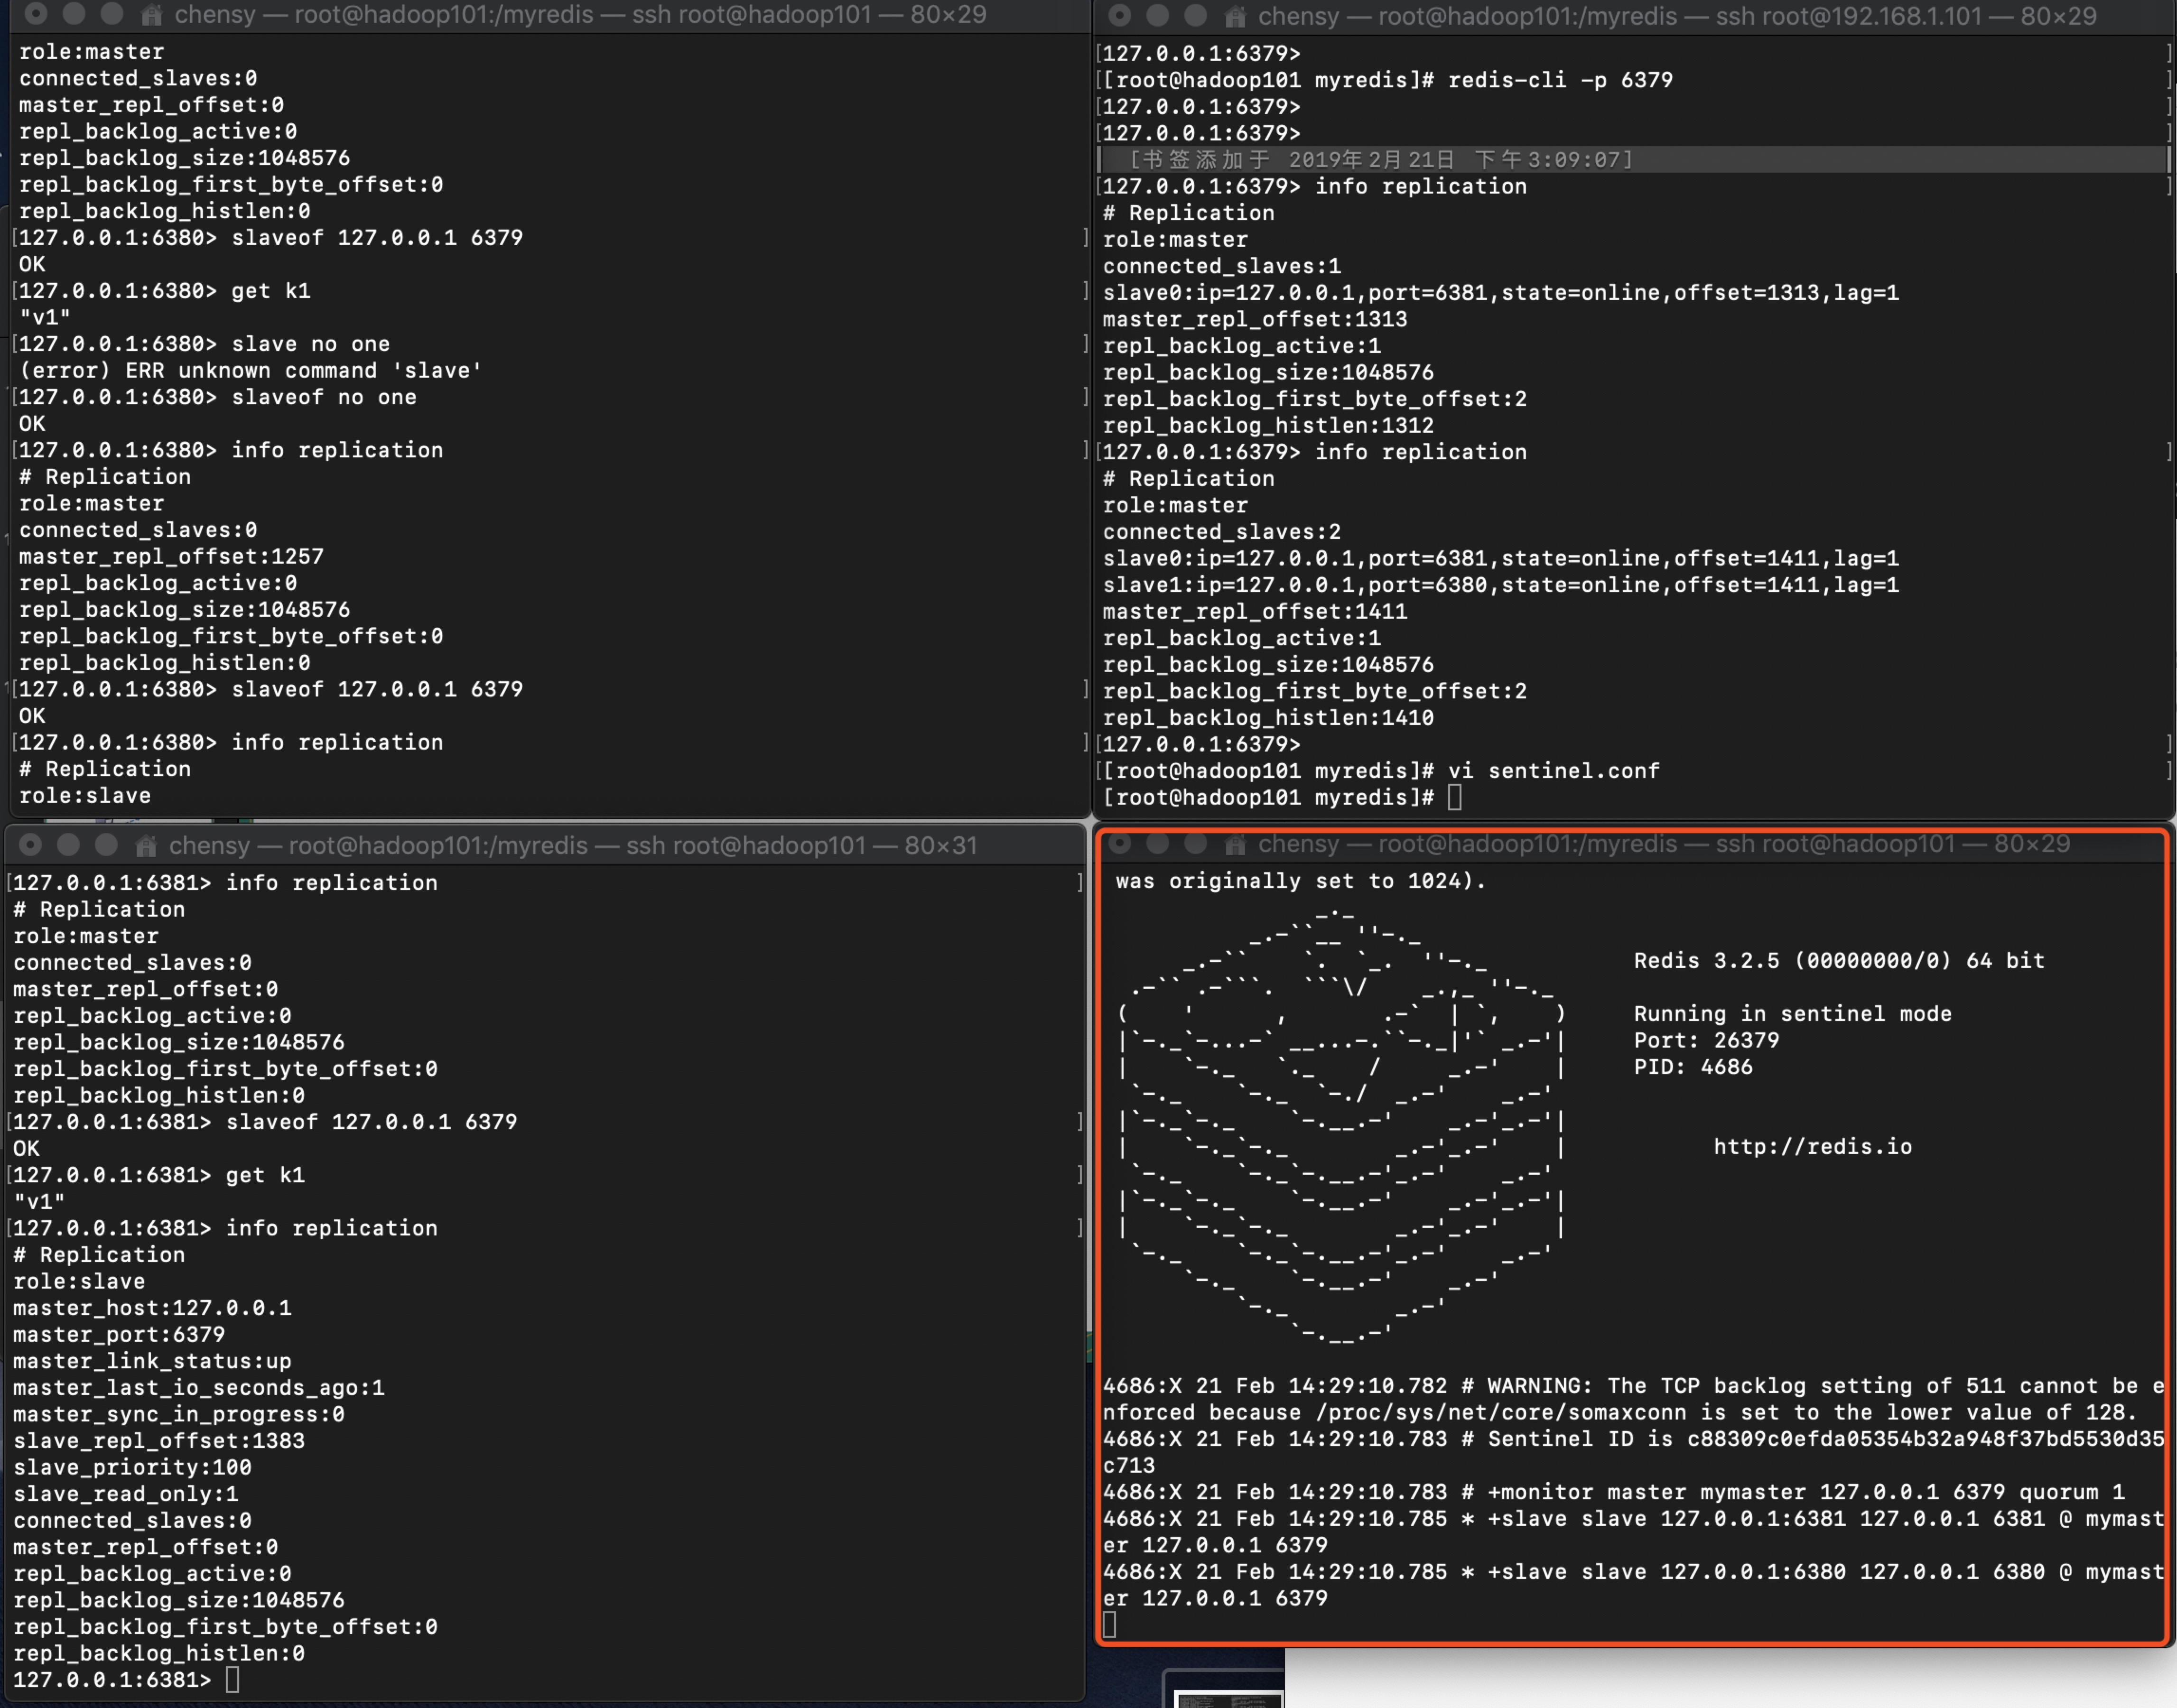Select the title bar text of the root@192.168.1.101 window
Screen dimensions: 2177x1708
pos(1677,16)
